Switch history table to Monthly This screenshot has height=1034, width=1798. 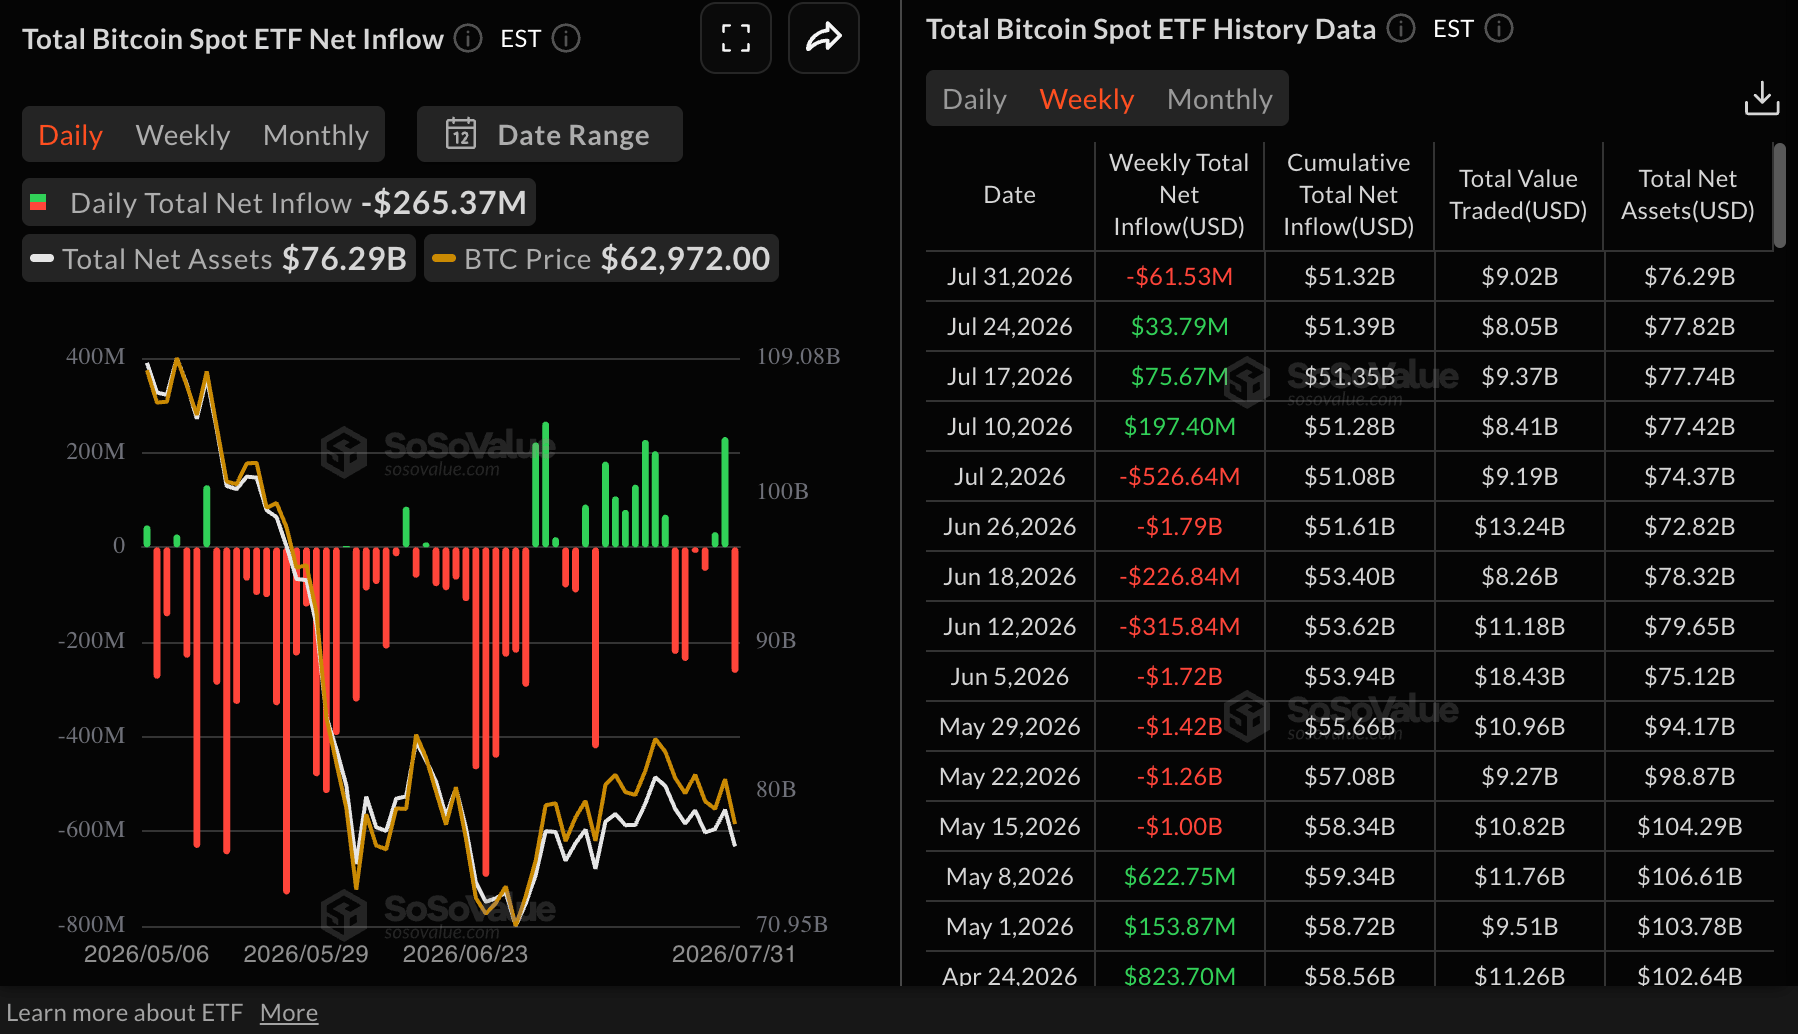coord(1220,99)
